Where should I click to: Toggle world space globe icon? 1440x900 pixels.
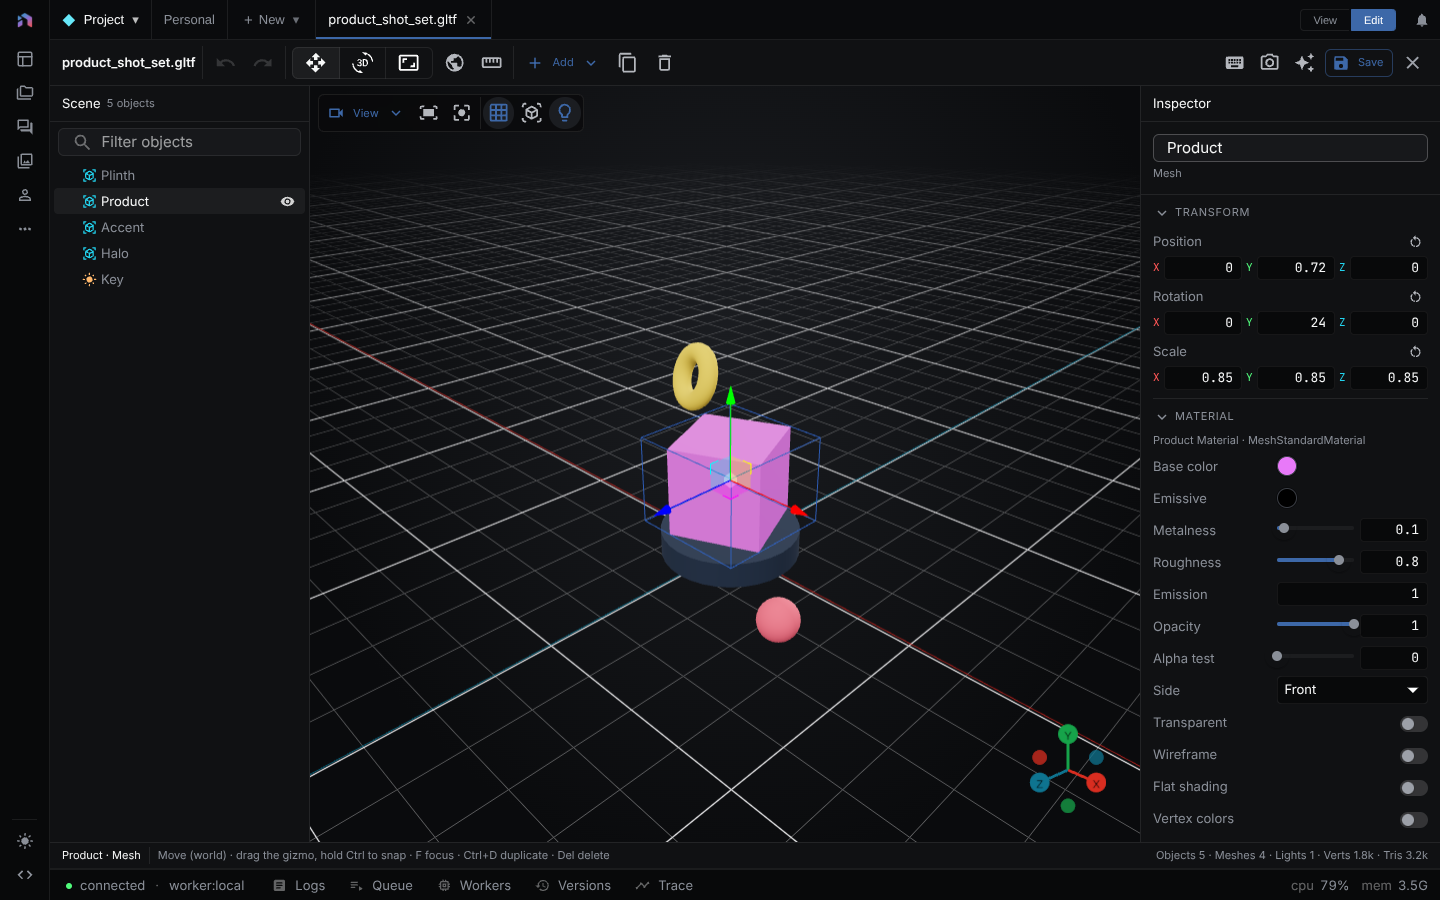tap(455, 63)
